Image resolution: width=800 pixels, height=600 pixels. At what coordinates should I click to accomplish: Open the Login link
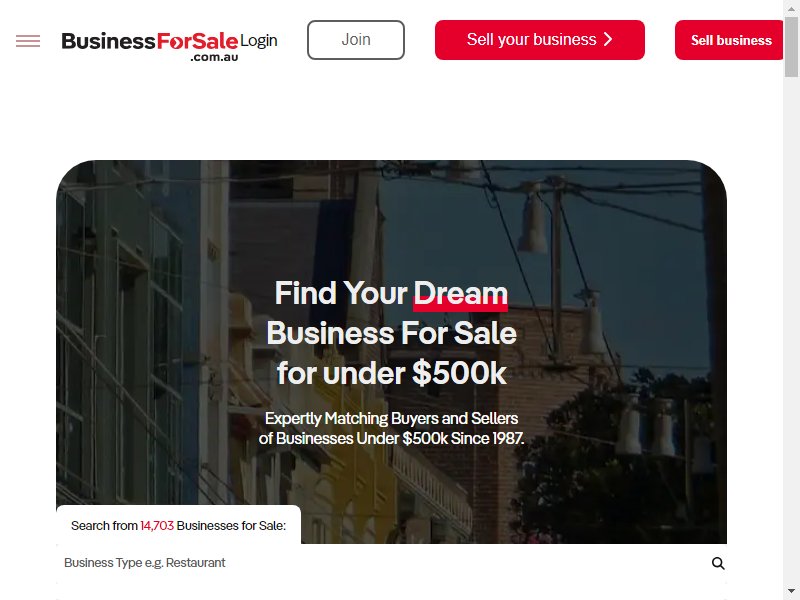tap(259, 40)
